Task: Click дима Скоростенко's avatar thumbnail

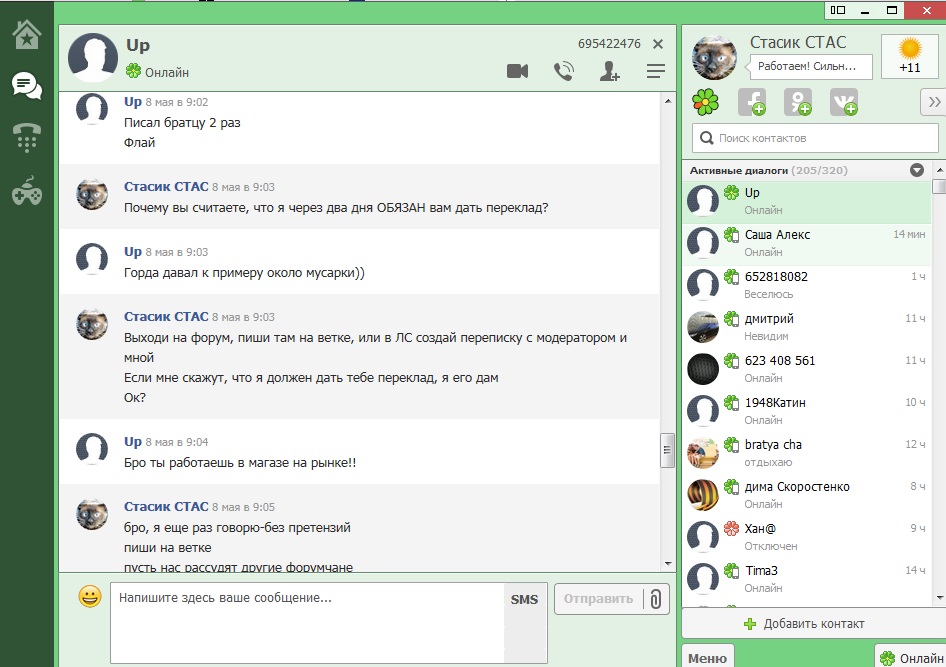Action: (x=703, y=495)
